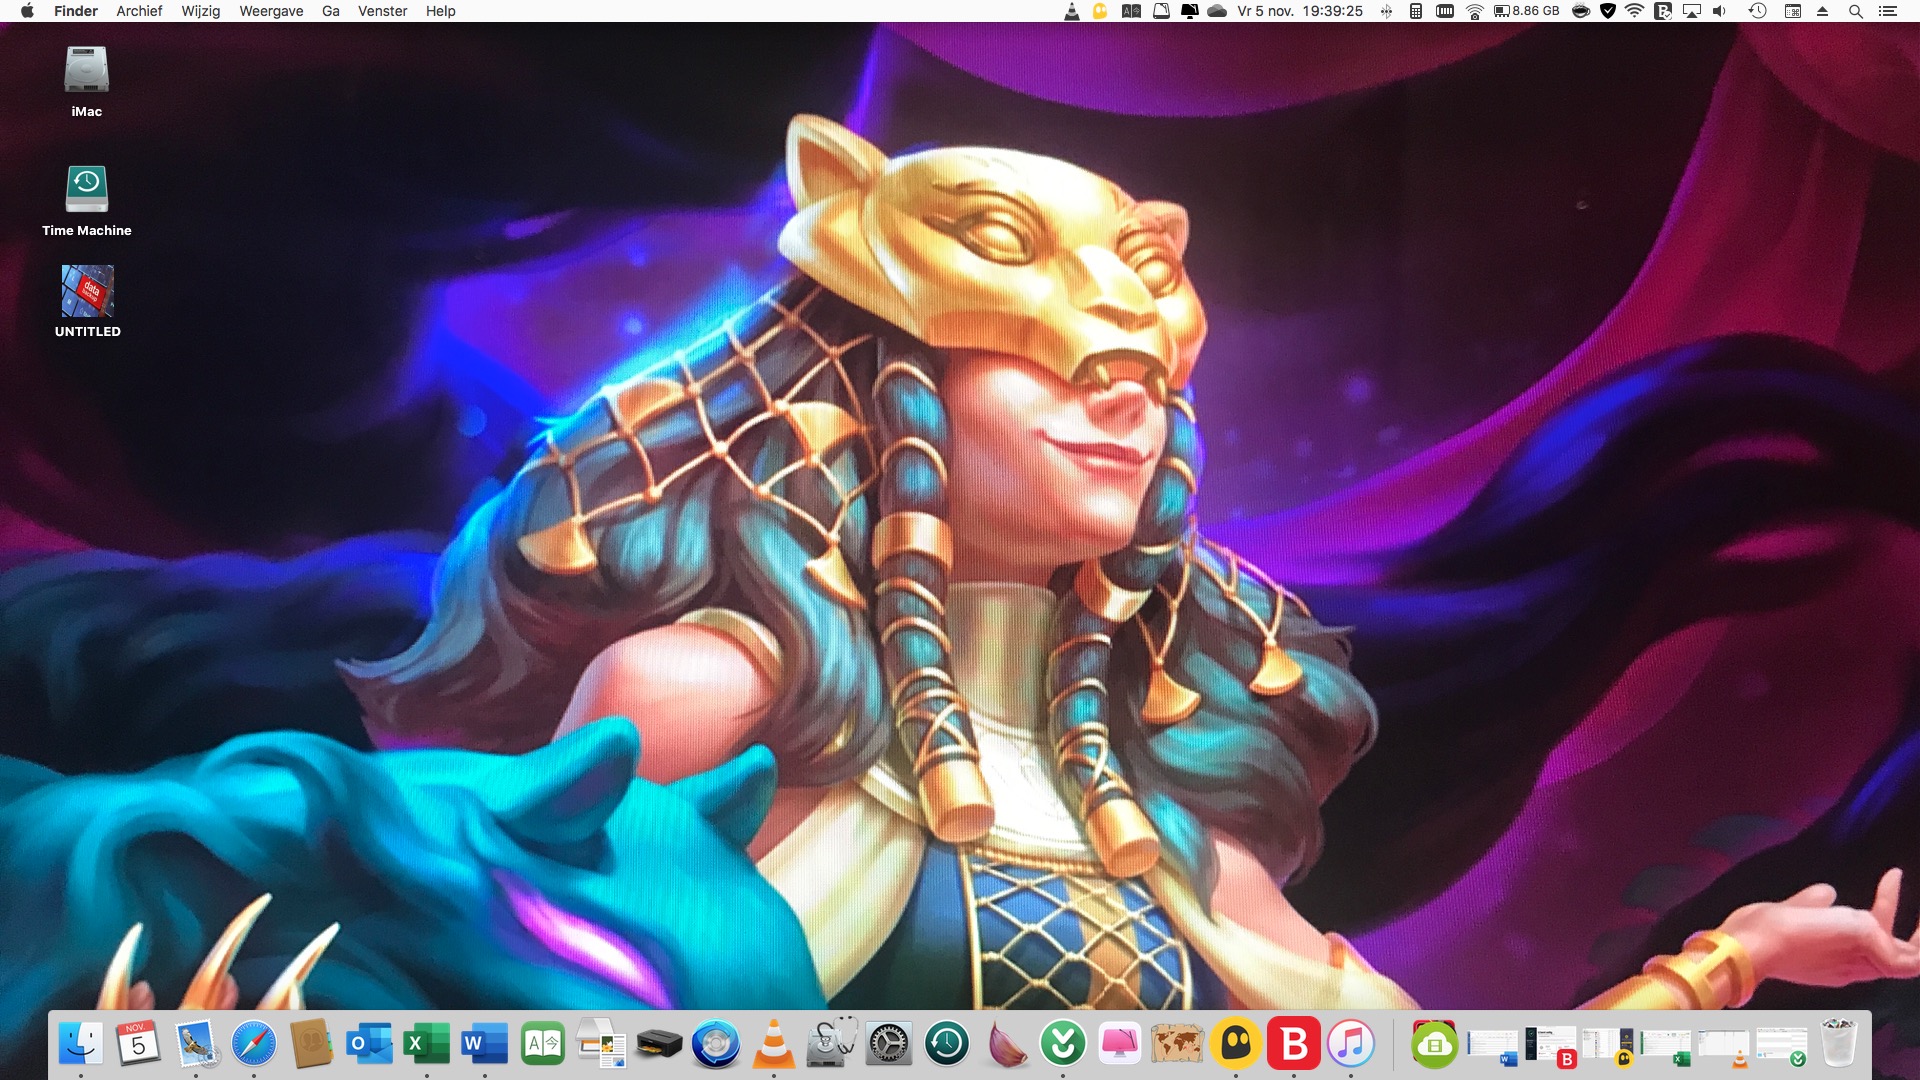Launch VLC media player from dock

point(774,1044)
